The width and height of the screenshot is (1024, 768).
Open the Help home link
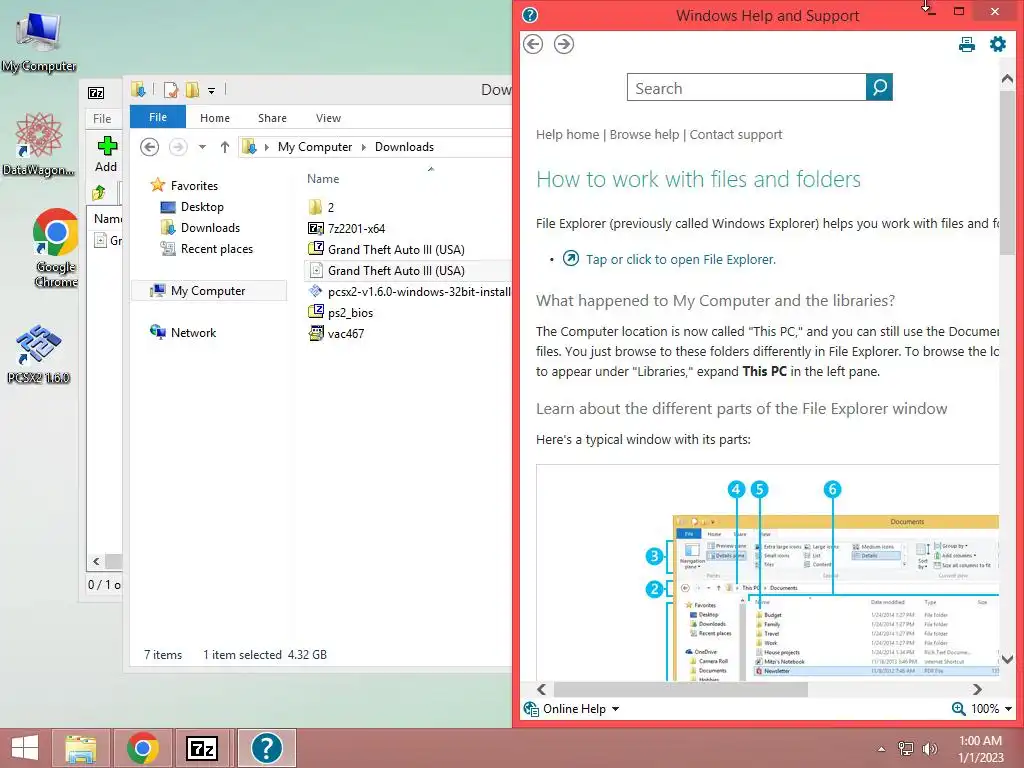[x=568, y=135]
